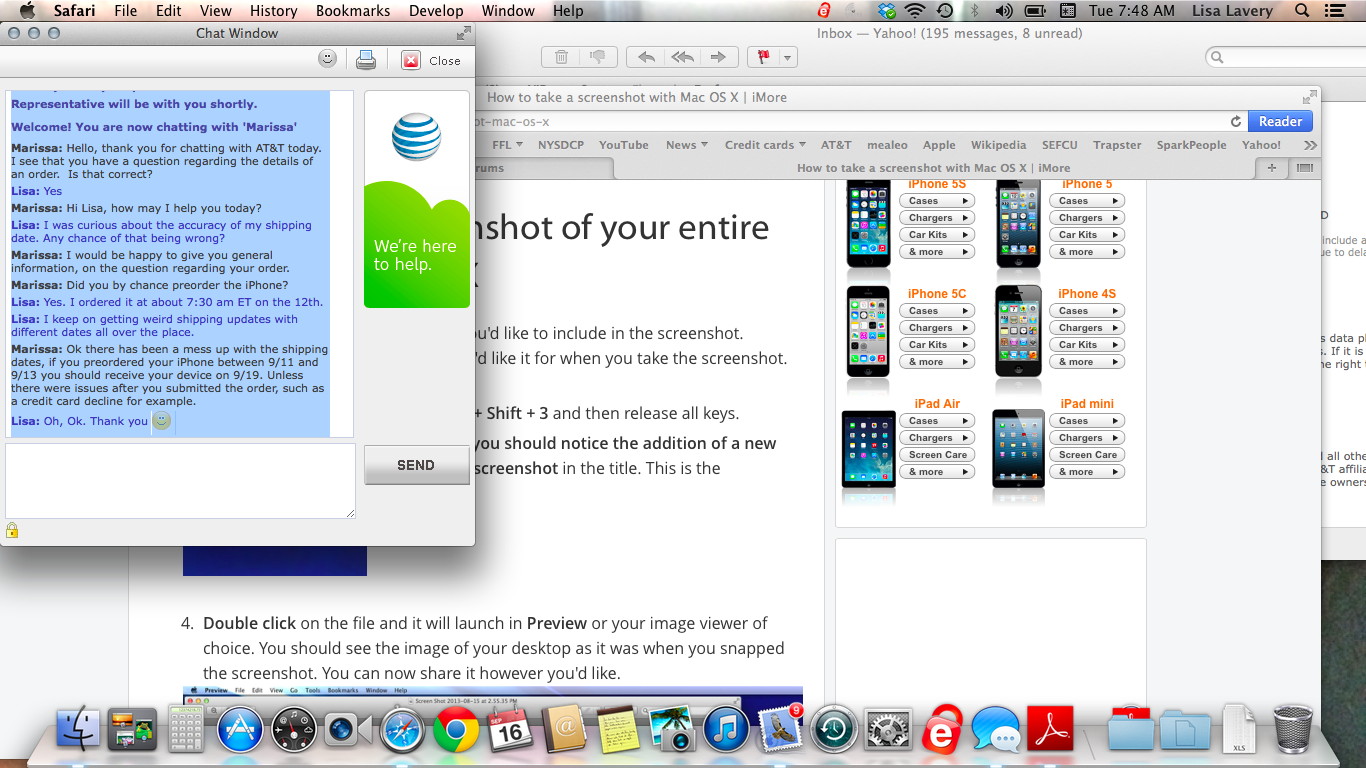Open the Safari menu in menu bar
This screenshot has height=768, width=1366.
pyautogui.click(x=73, y=11)
